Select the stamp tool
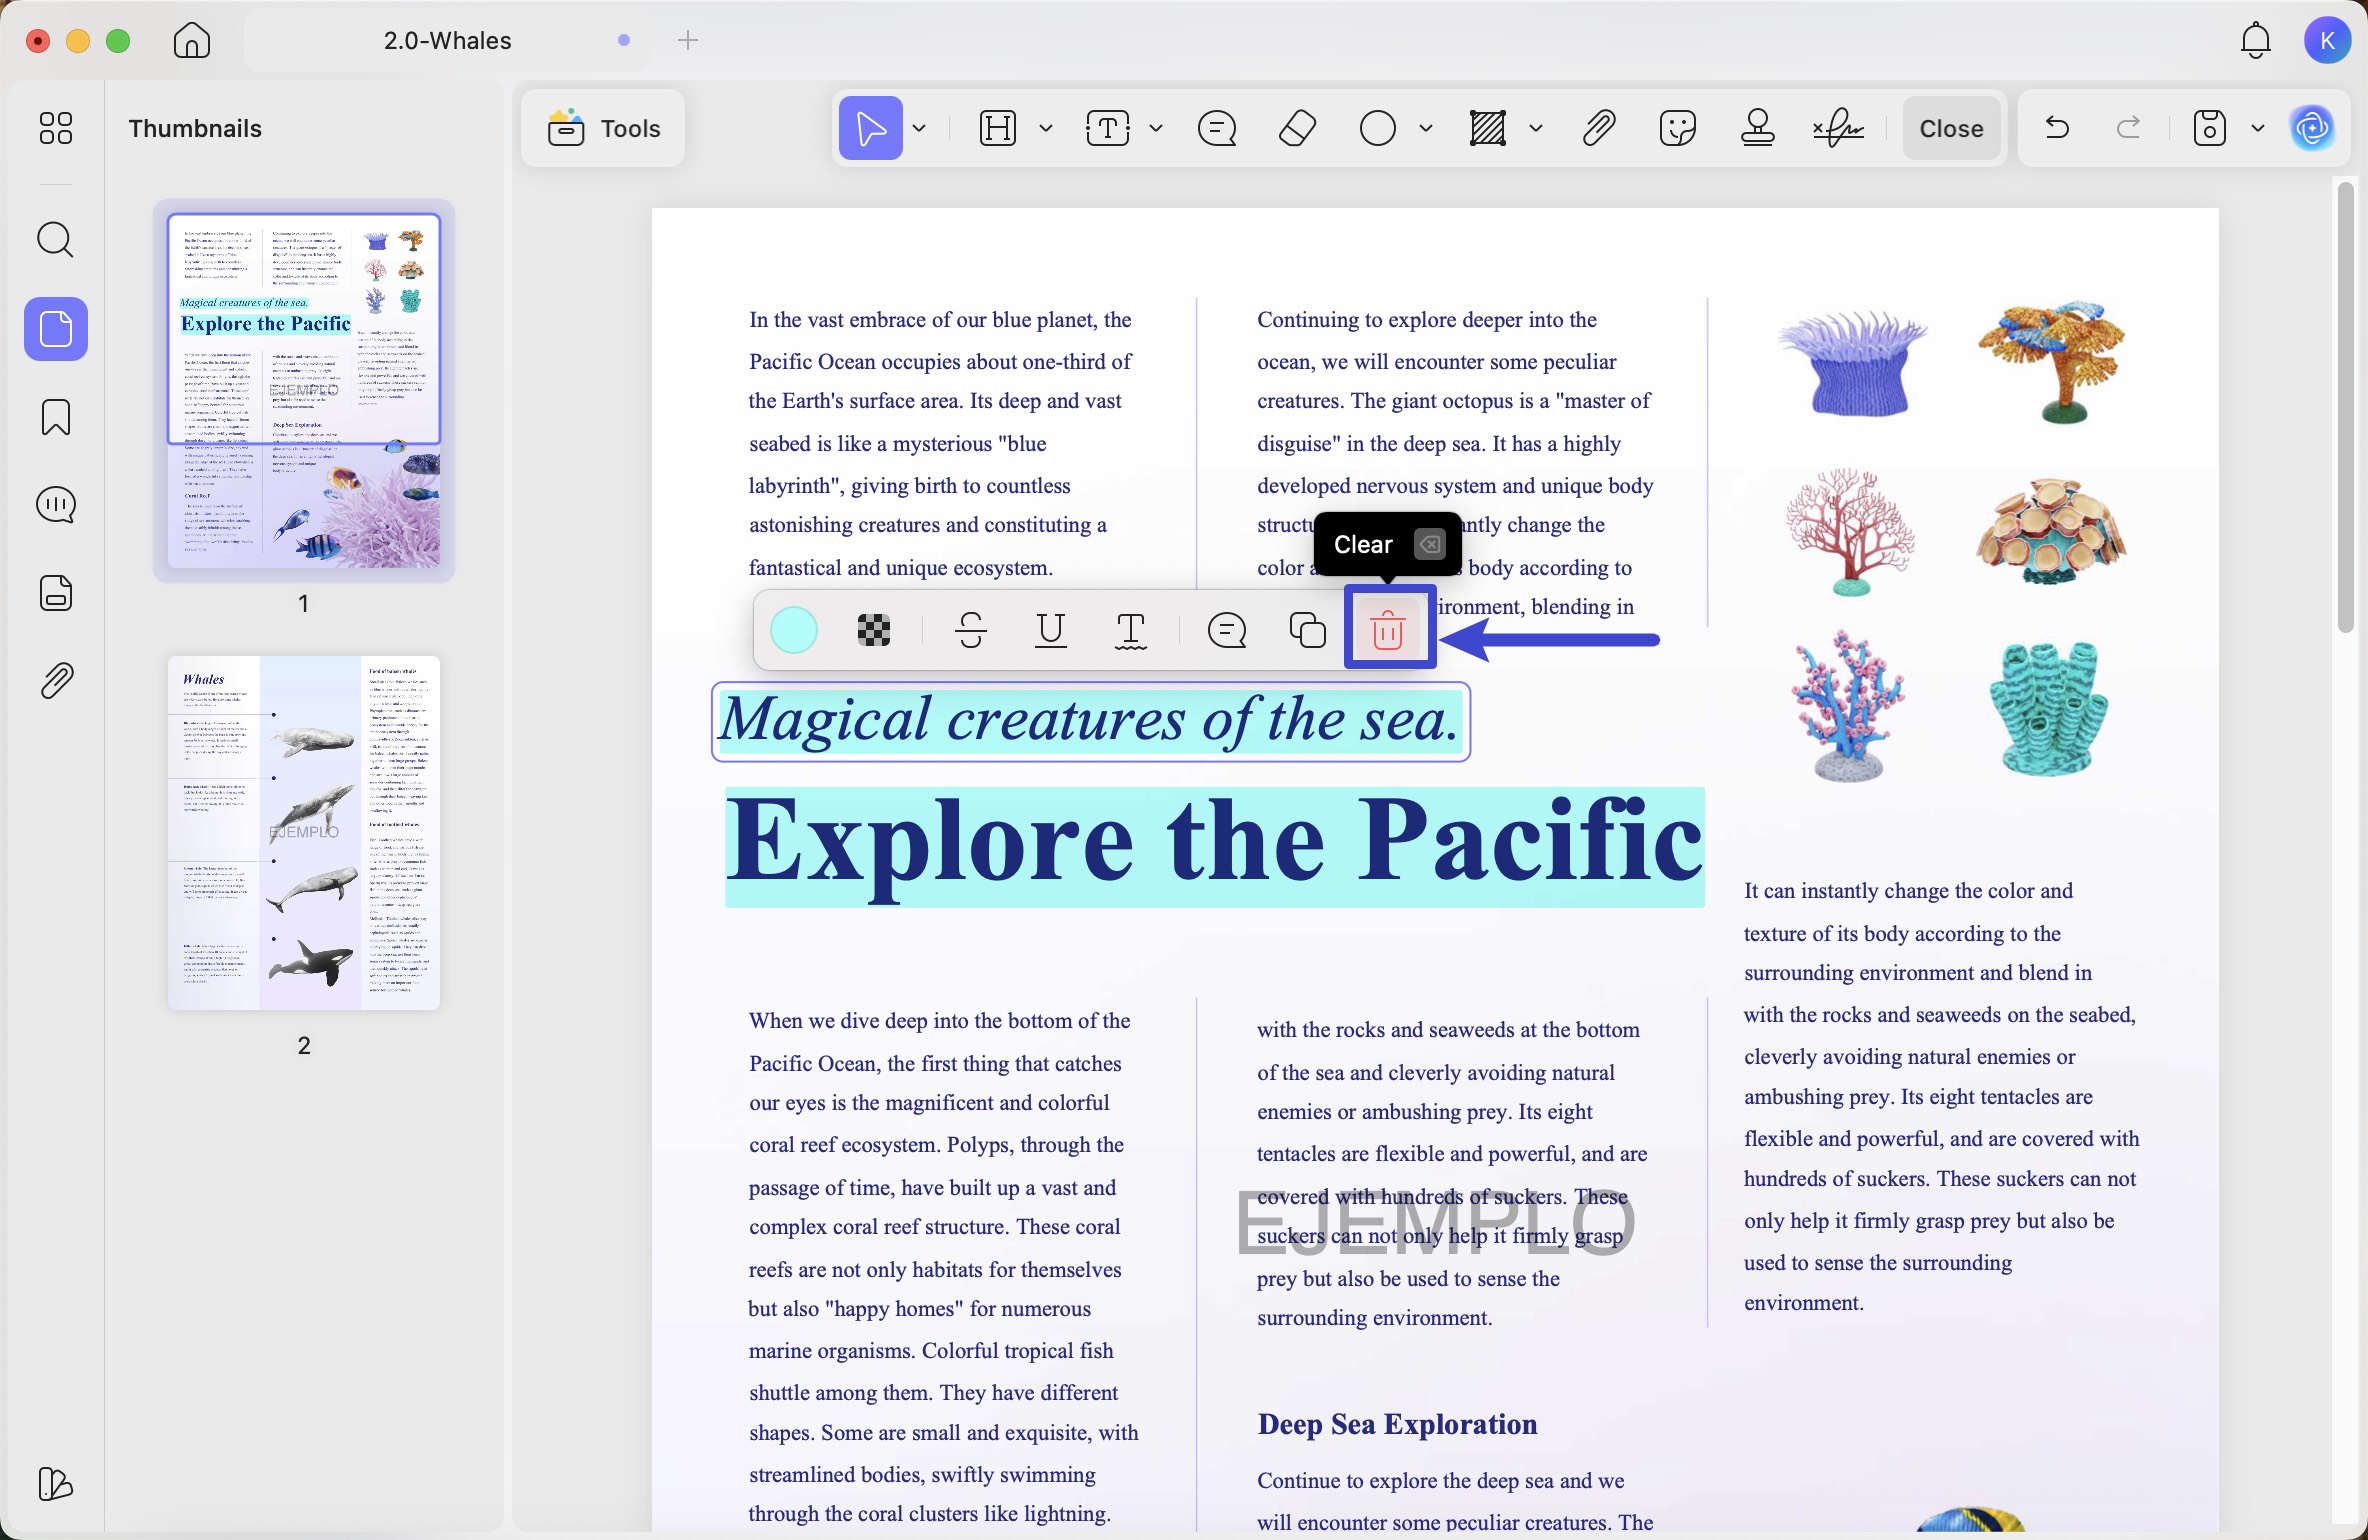2368x1540 pixels. click(x=1758, y=128)
